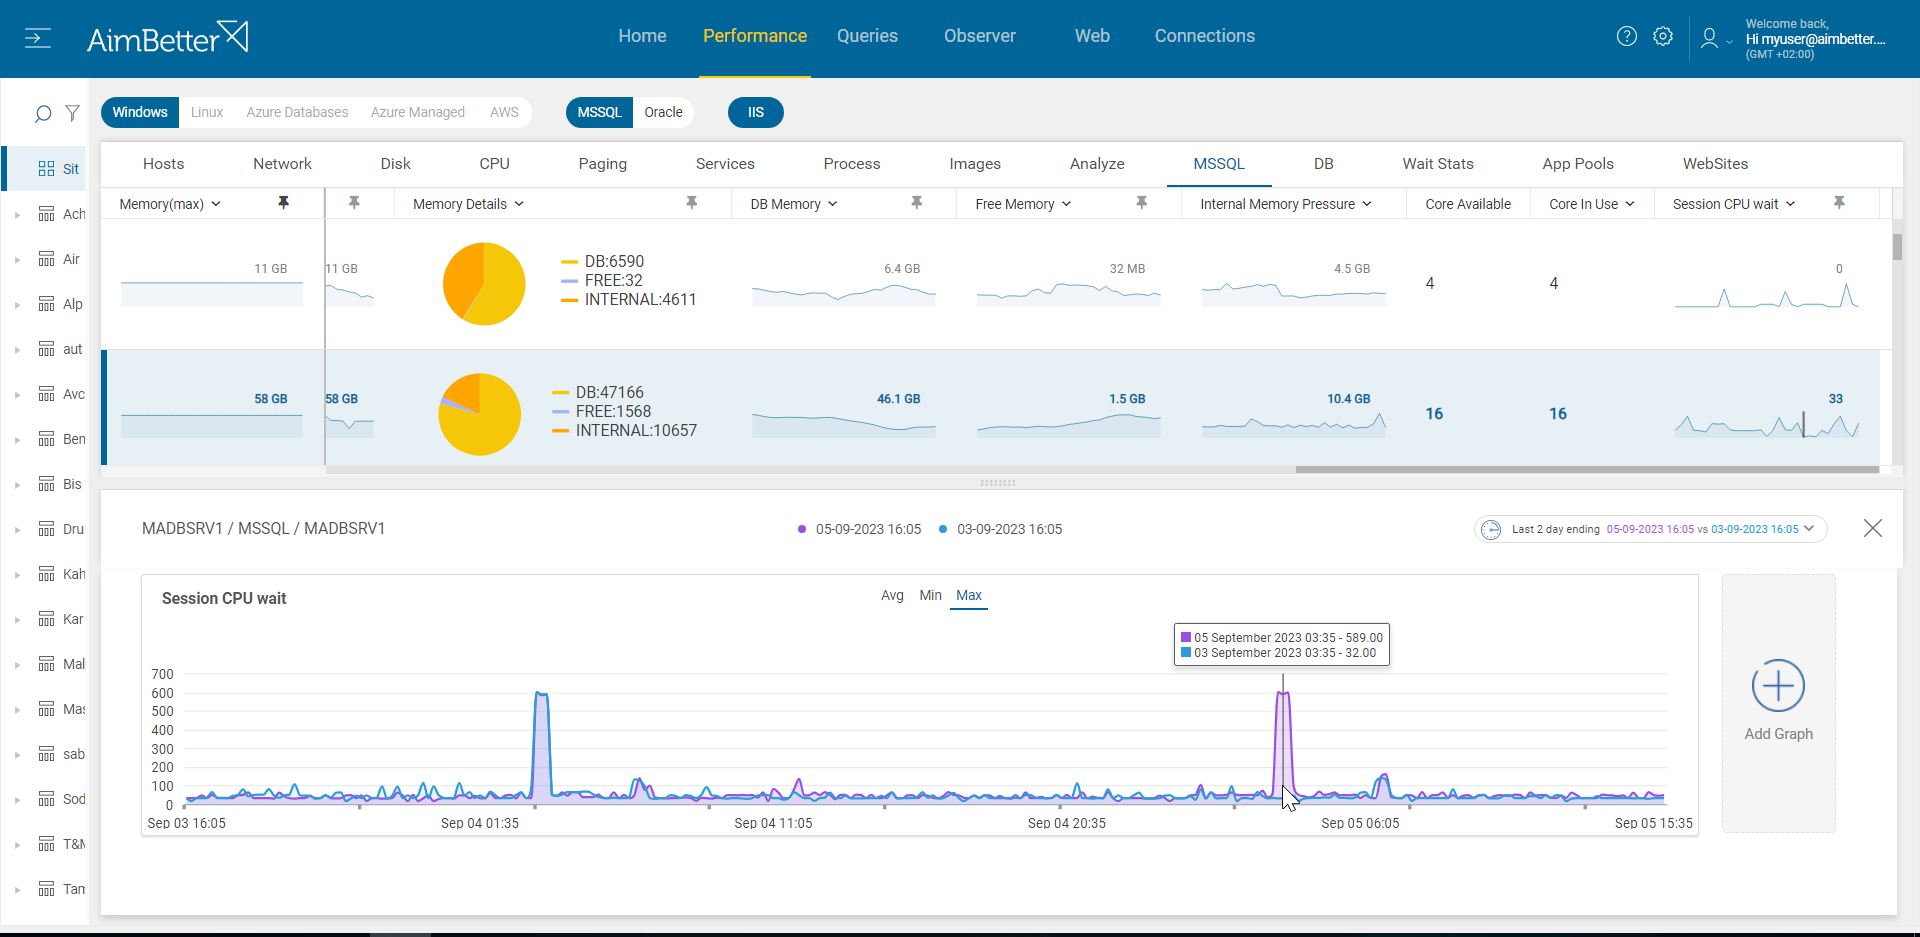Click the Add Graph plus icon
This screenshot has width=1920, height=937.
[1778, 686]
